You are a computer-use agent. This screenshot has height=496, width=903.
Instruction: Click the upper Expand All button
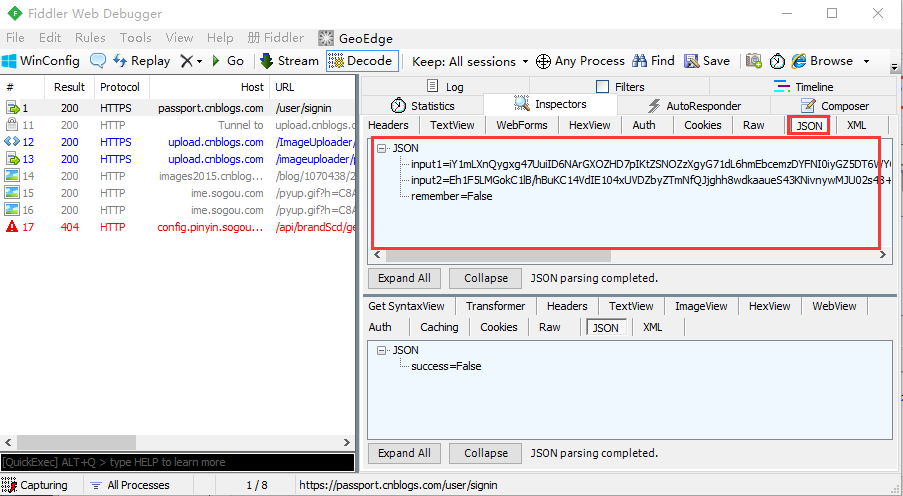(x=404, y=278)
